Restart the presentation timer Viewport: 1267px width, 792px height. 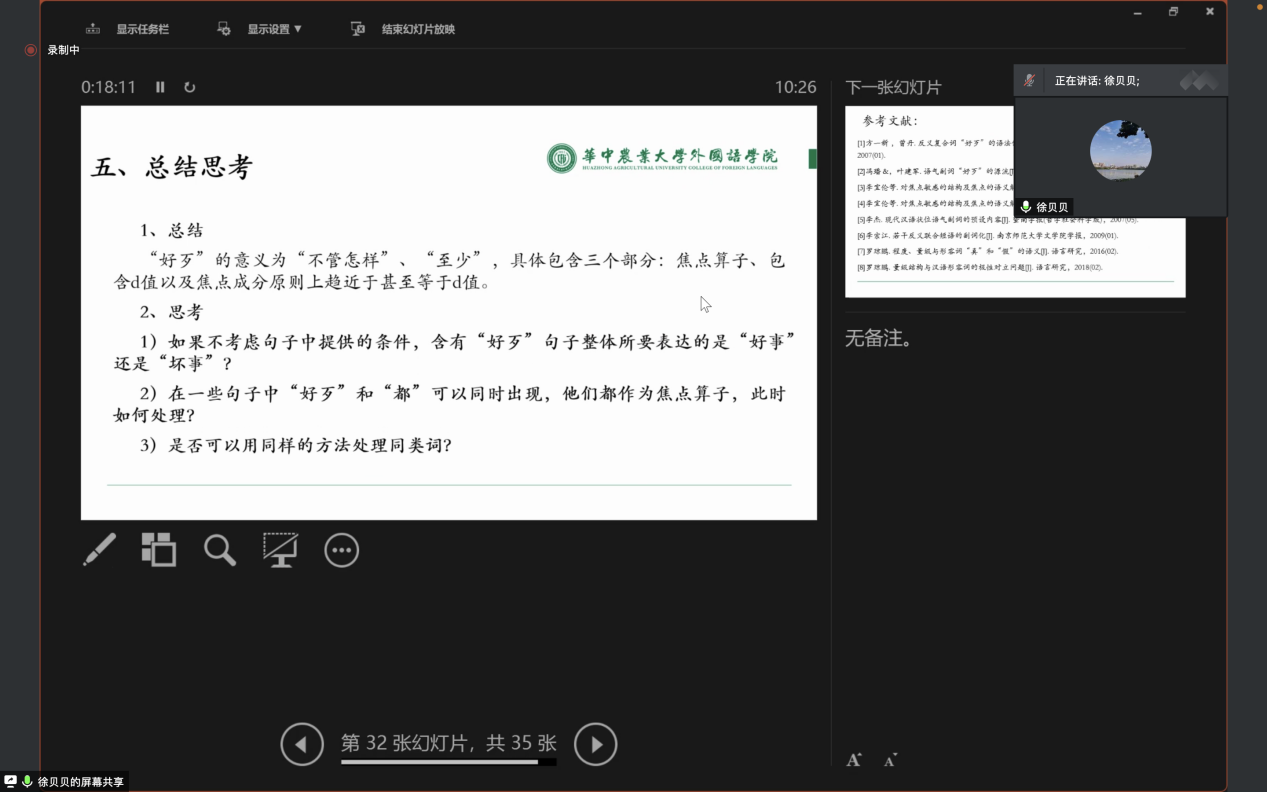pyautogui.click(x=189, y=87)
